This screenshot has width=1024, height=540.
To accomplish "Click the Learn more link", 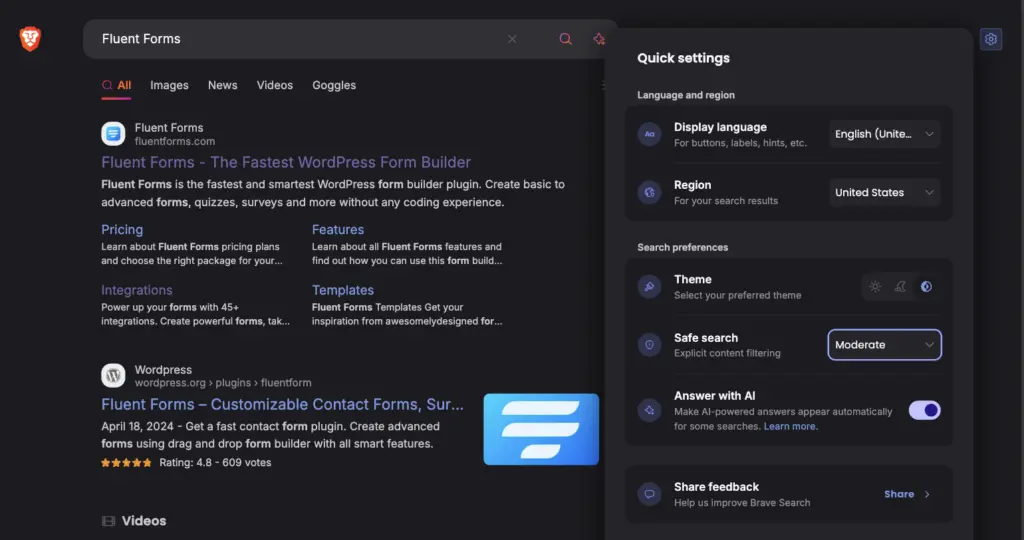I will point(790,426).
